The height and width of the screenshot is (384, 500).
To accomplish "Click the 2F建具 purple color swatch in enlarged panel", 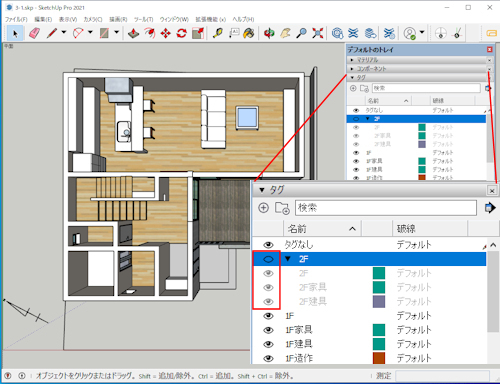I will pyautogui.click(x=379, y=302).
